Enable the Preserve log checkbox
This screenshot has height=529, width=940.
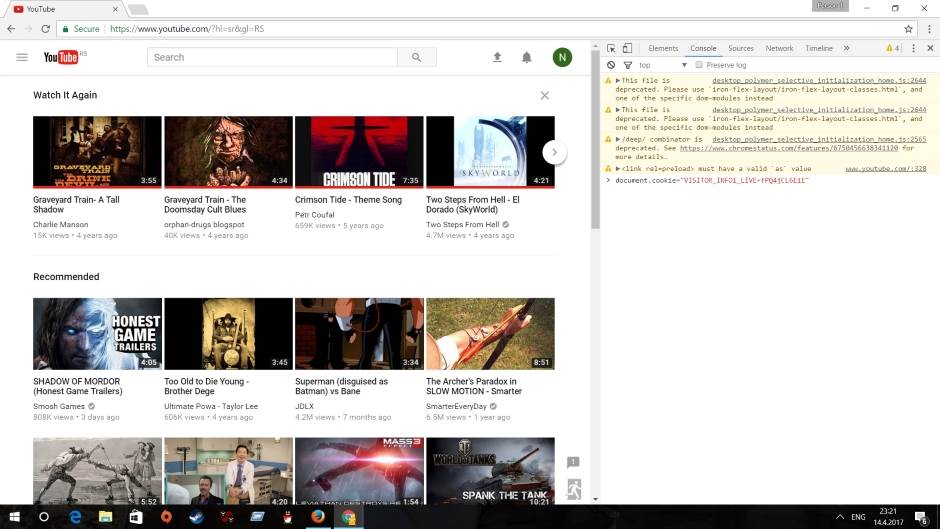(699, 65)
